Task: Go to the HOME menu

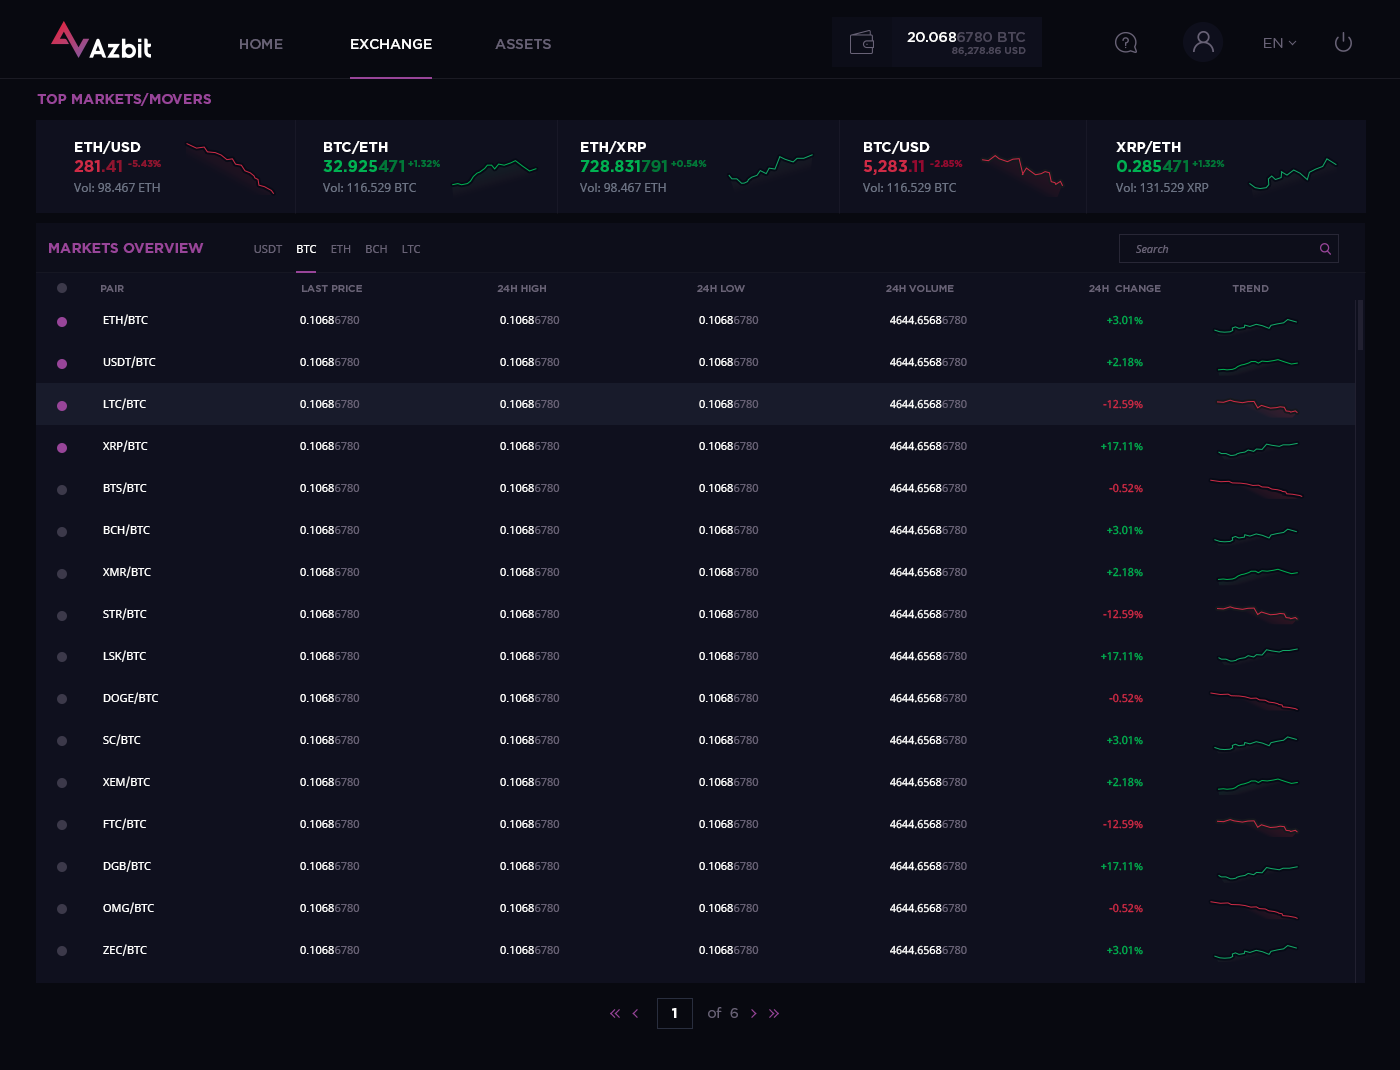Action: click(x=261, y=44)
